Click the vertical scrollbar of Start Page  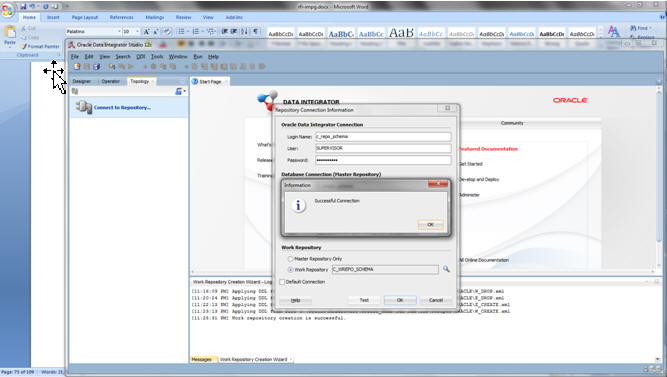click(x=658, y=170)
